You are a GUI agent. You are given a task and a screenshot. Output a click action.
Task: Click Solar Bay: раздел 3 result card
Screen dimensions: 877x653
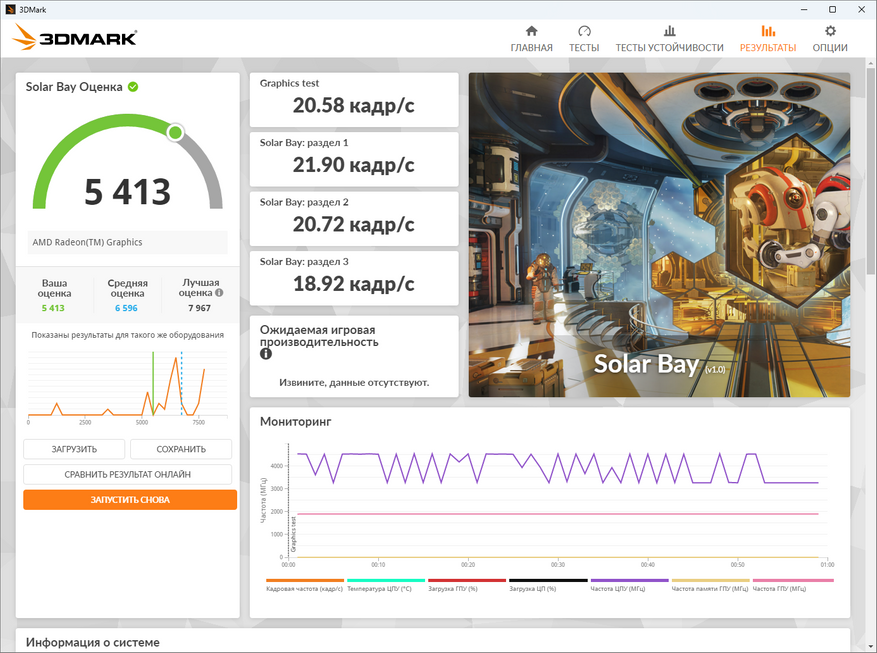[x=354, y=278]
